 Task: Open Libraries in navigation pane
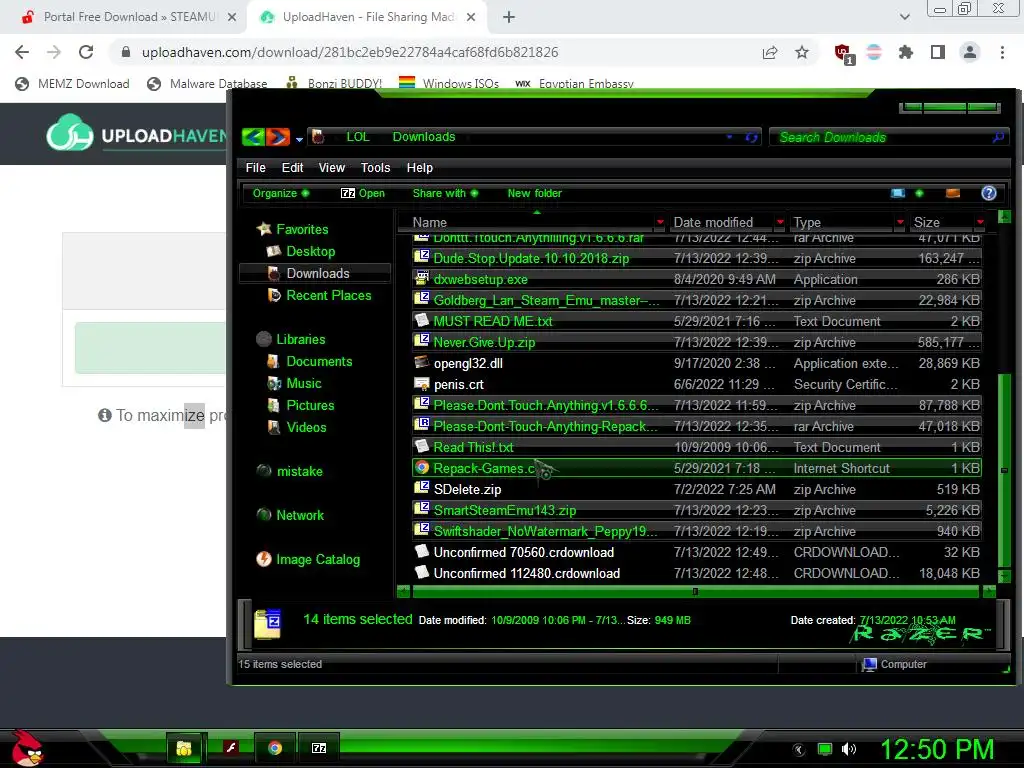point(300,340)
